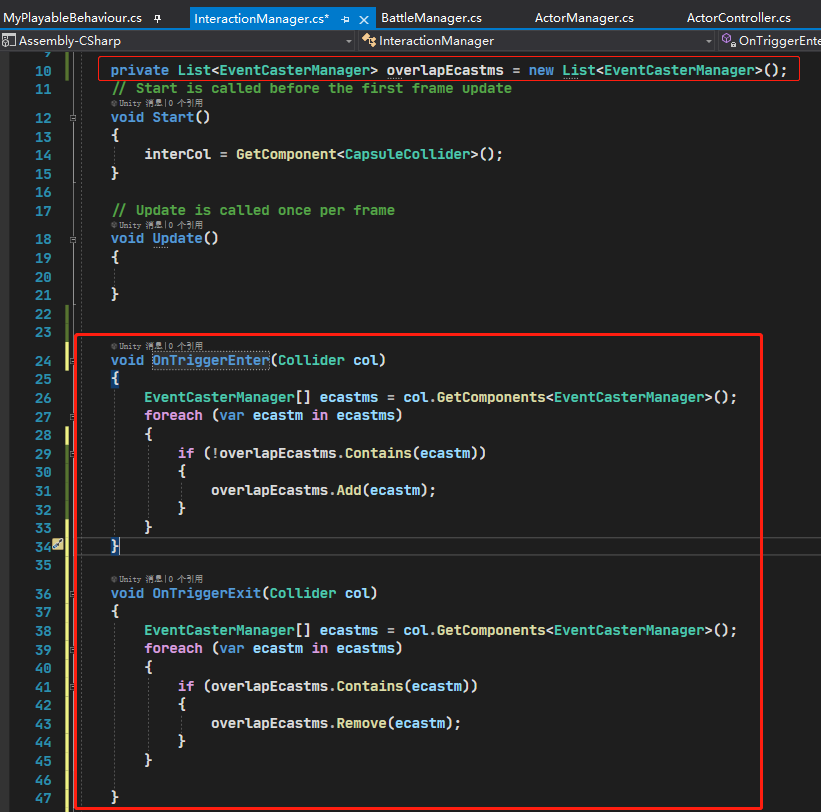
Task: Open the MyPlayableBehaviour.cs tab
Action: click(x=72, y=18)
